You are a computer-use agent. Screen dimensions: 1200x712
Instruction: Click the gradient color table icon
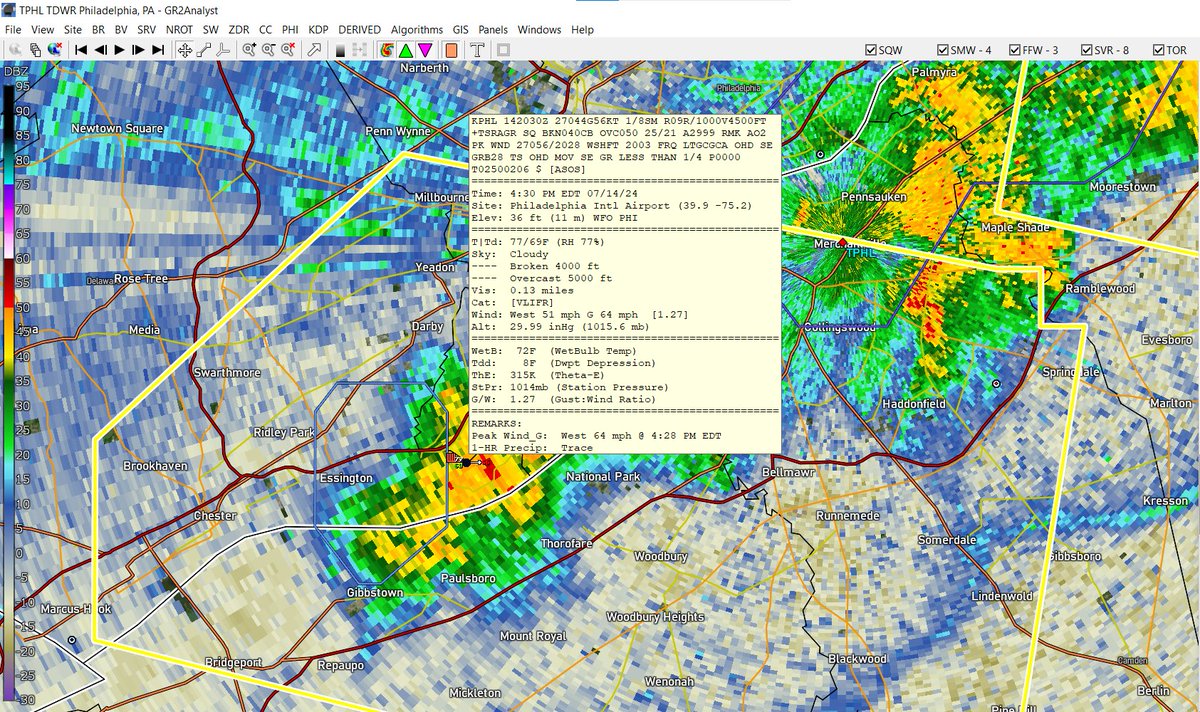(x=340, y=49)
